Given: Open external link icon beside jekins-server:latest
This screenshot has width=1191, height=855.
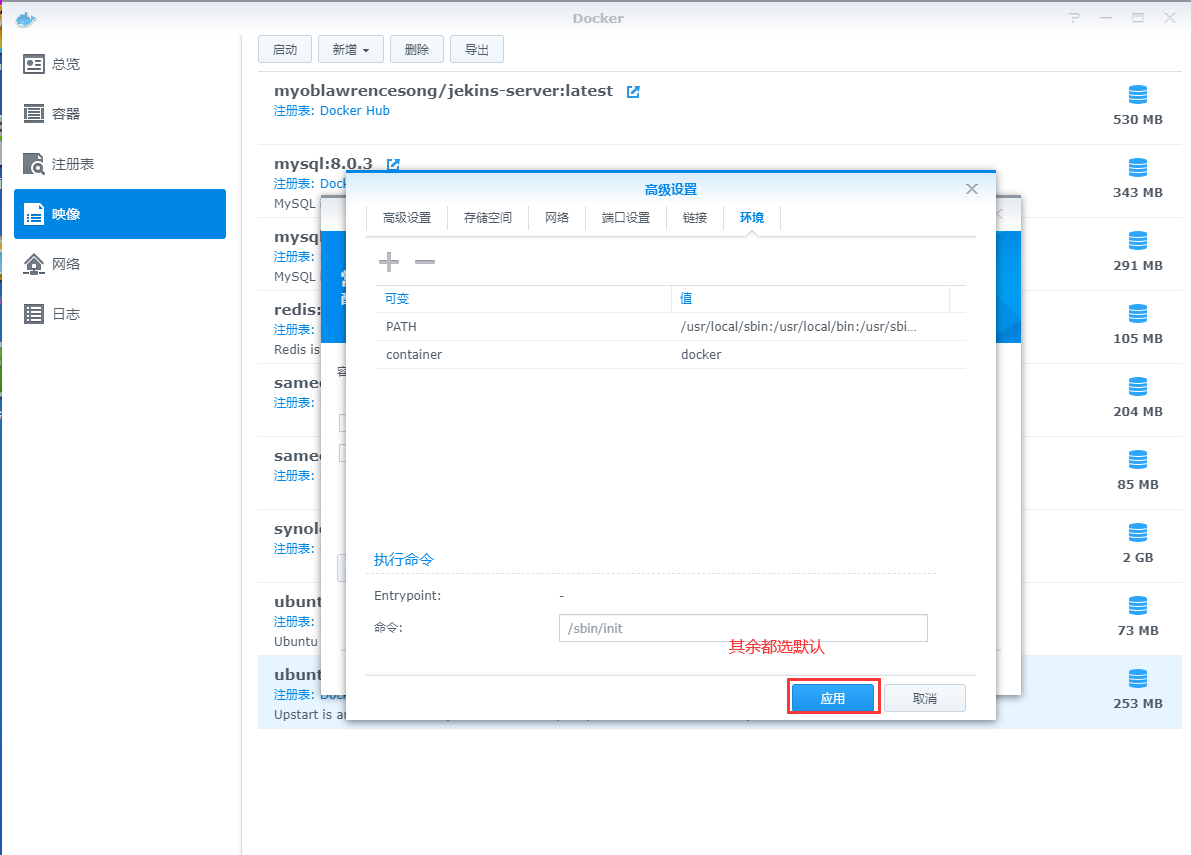Looking at the screenshot, I should [x=633, y=91].
